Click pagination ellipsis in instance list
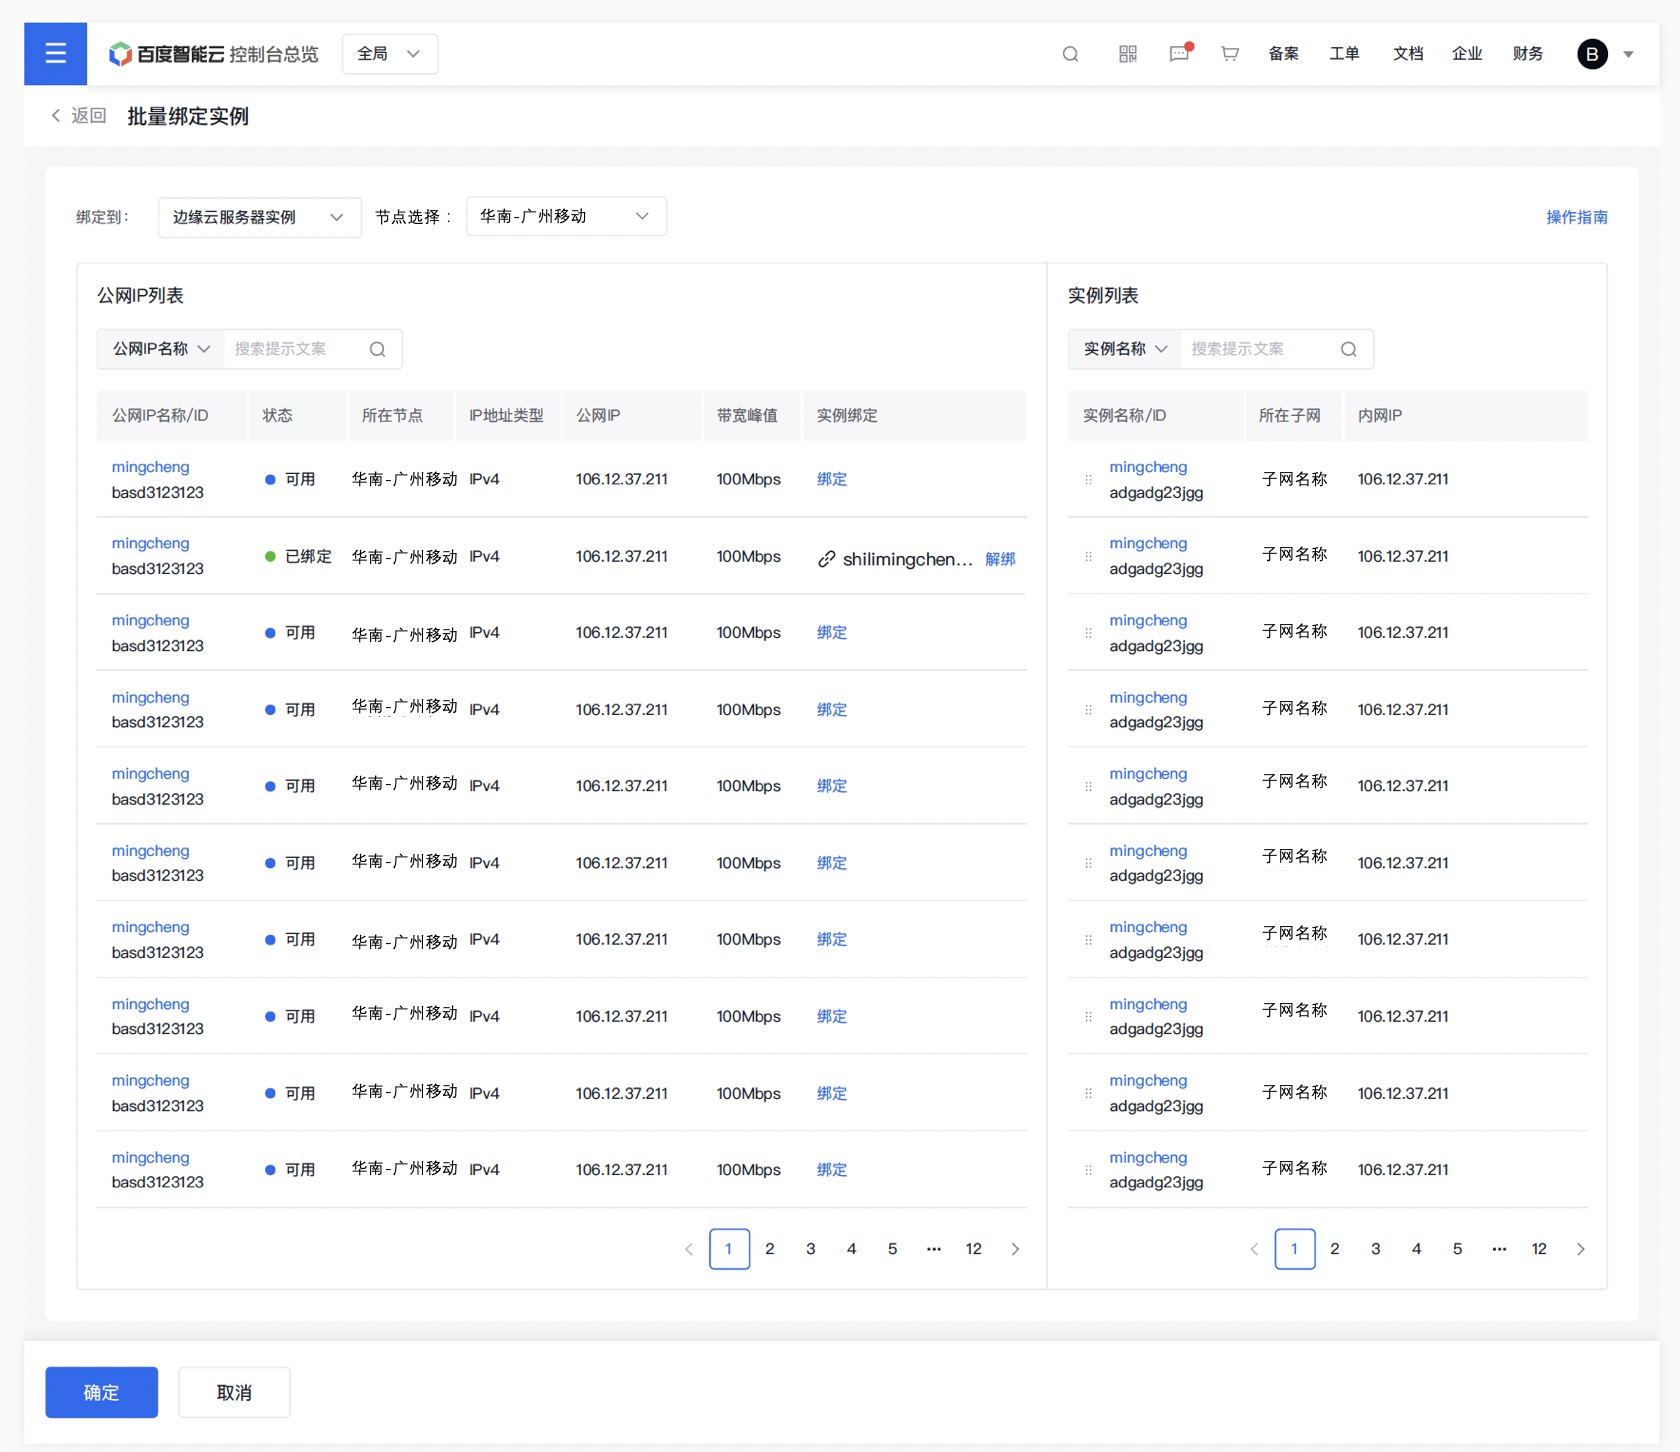 click(x=1499, y=1249)
